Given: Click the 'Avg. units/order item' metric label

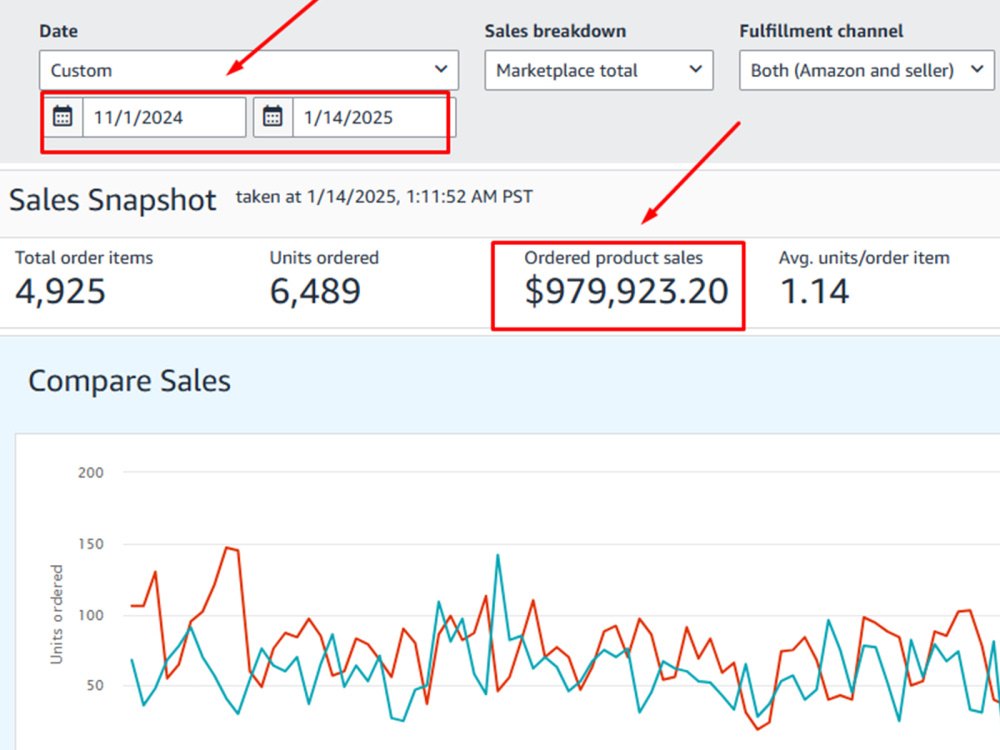Looking at the screenshot, I should (864, 258).
